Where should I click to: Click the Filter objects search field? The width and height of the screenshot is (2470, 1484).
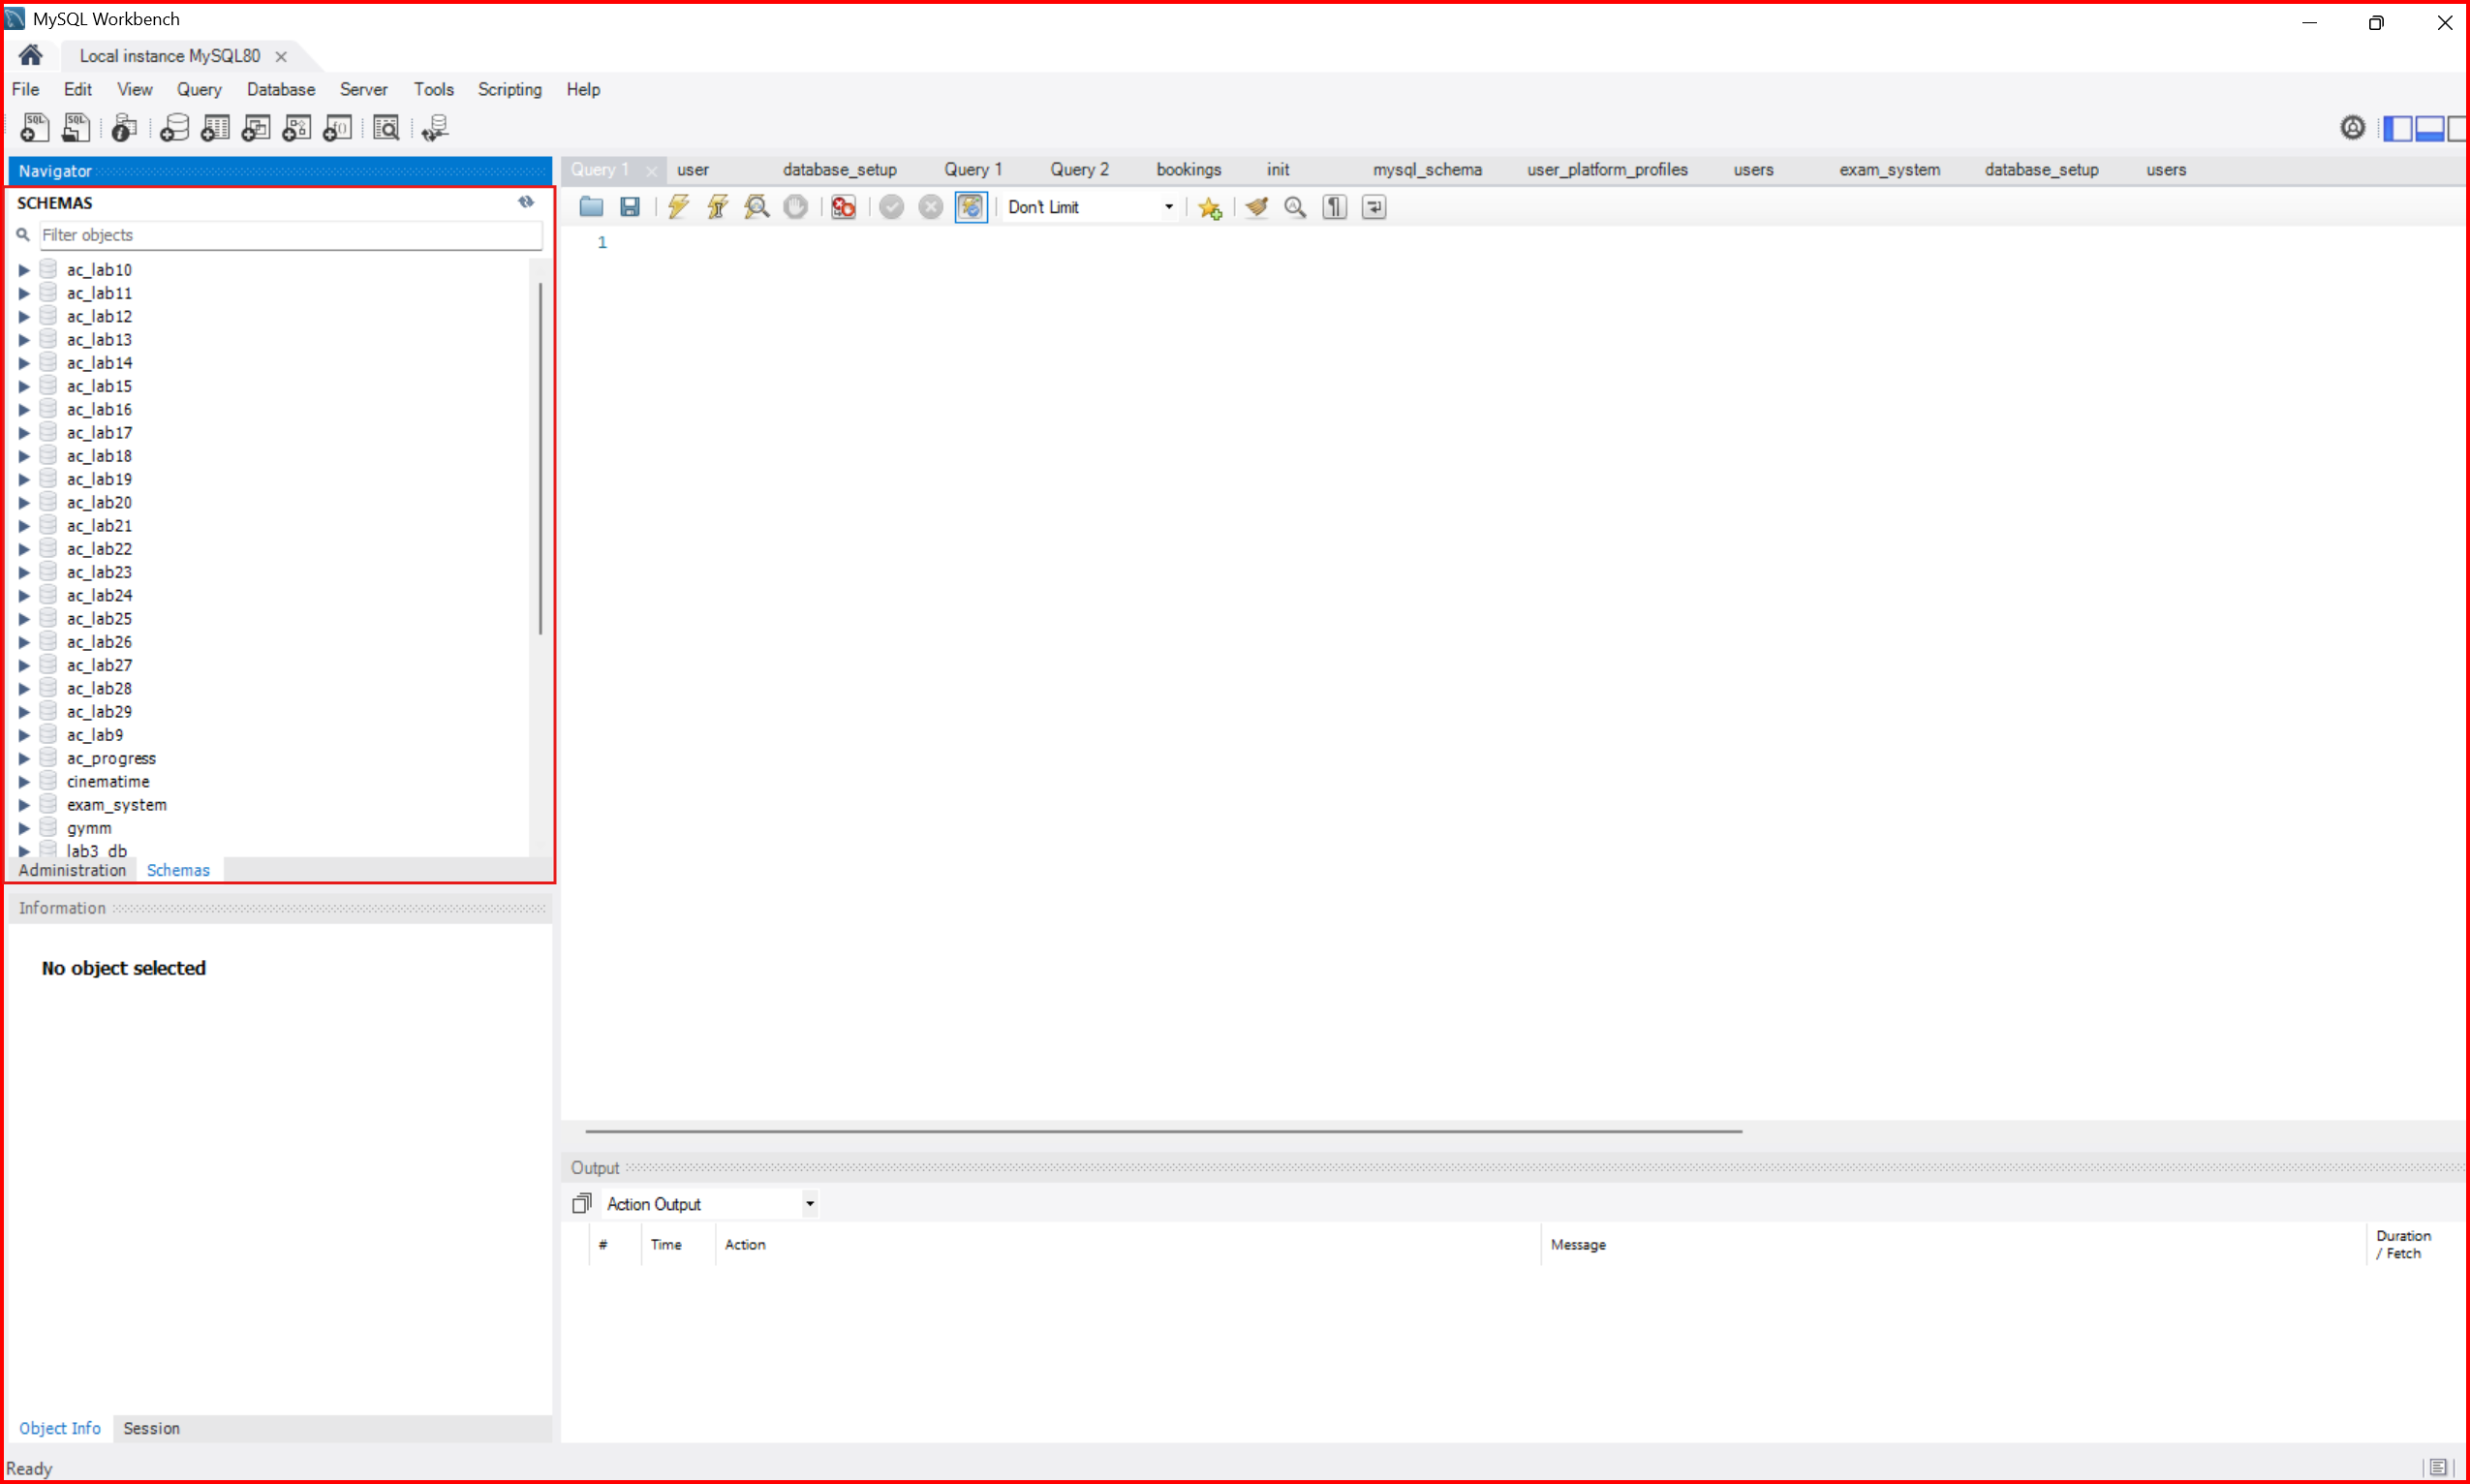(290, 234)
